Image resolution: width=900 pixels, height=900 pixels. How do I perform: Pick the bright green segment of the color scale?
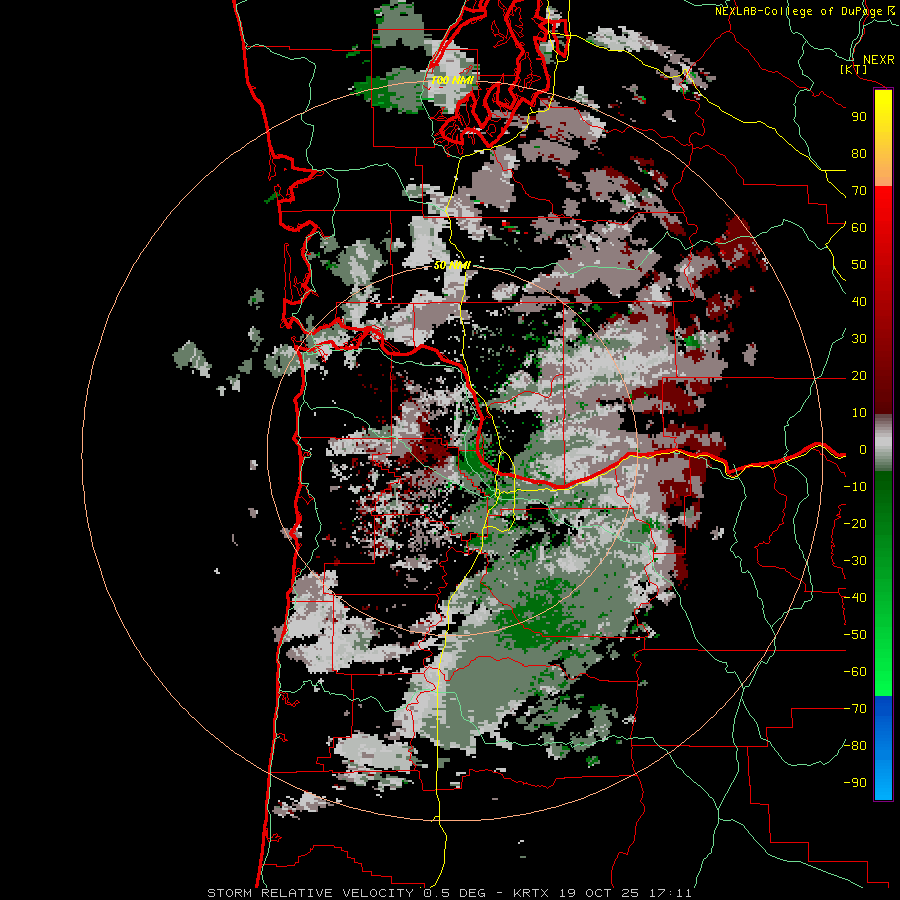(x=883, y=649)
